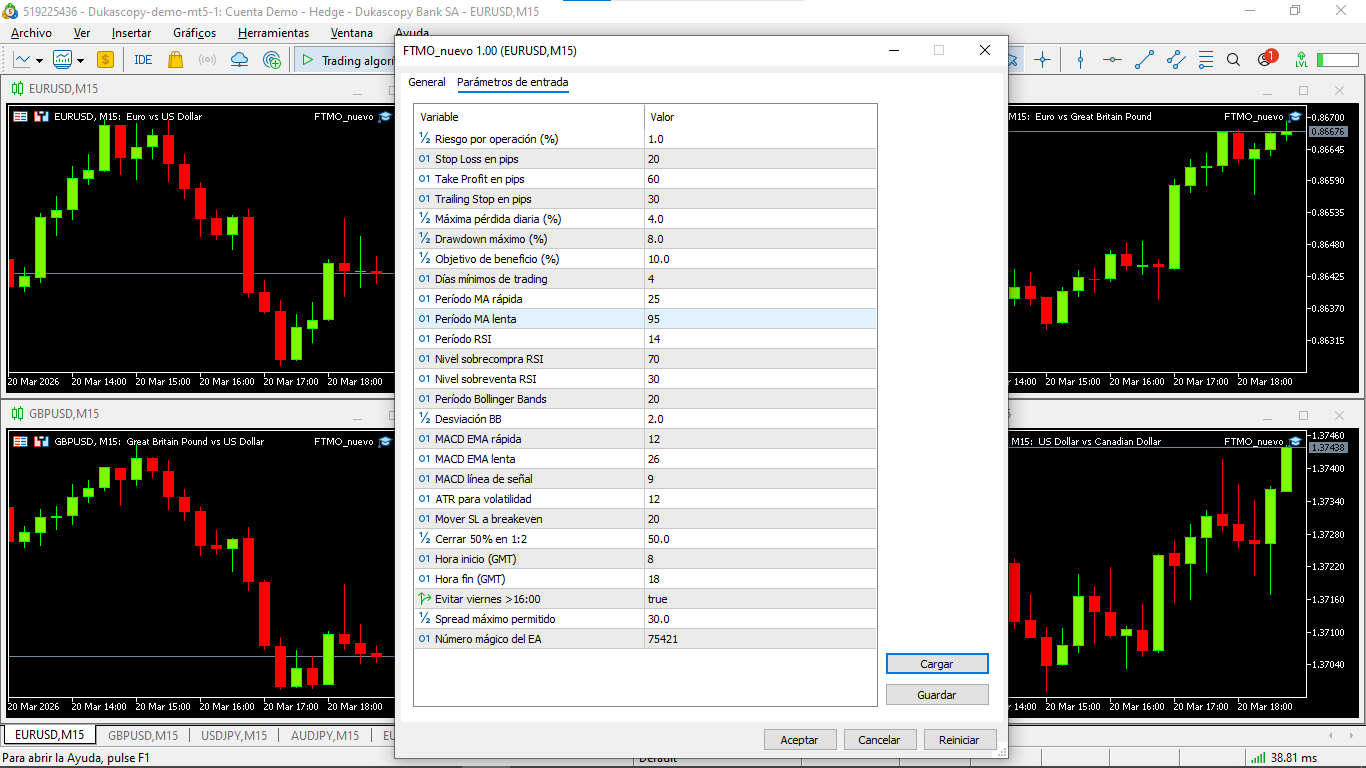Click the Reiniciar button
This screenshot has width=1366, height=768.
tap(958, 740)
